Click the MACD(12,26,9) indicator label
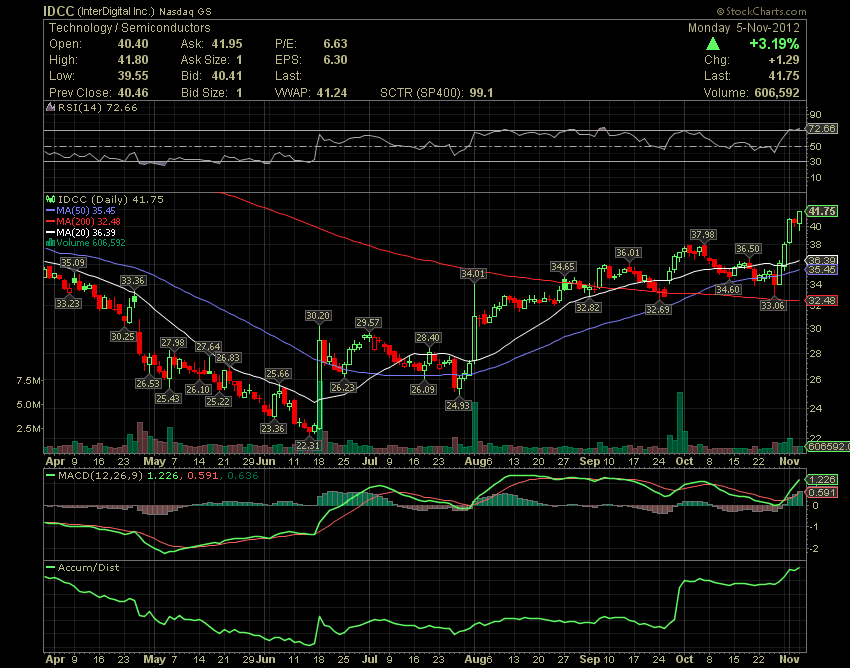 tap(101, 476)
